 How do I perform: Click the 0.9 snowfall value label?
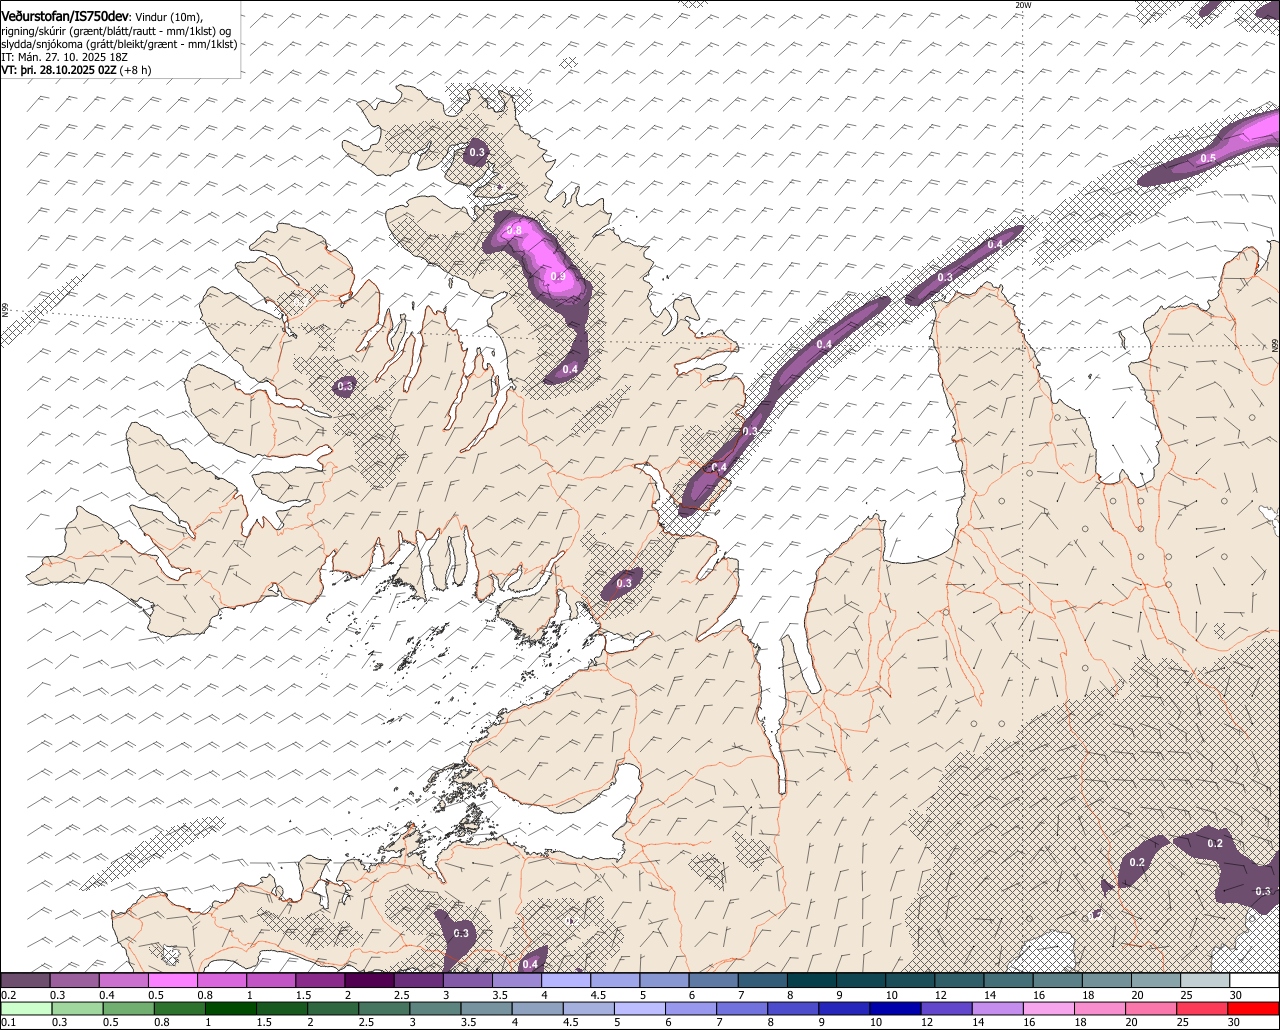coord(558,277)
